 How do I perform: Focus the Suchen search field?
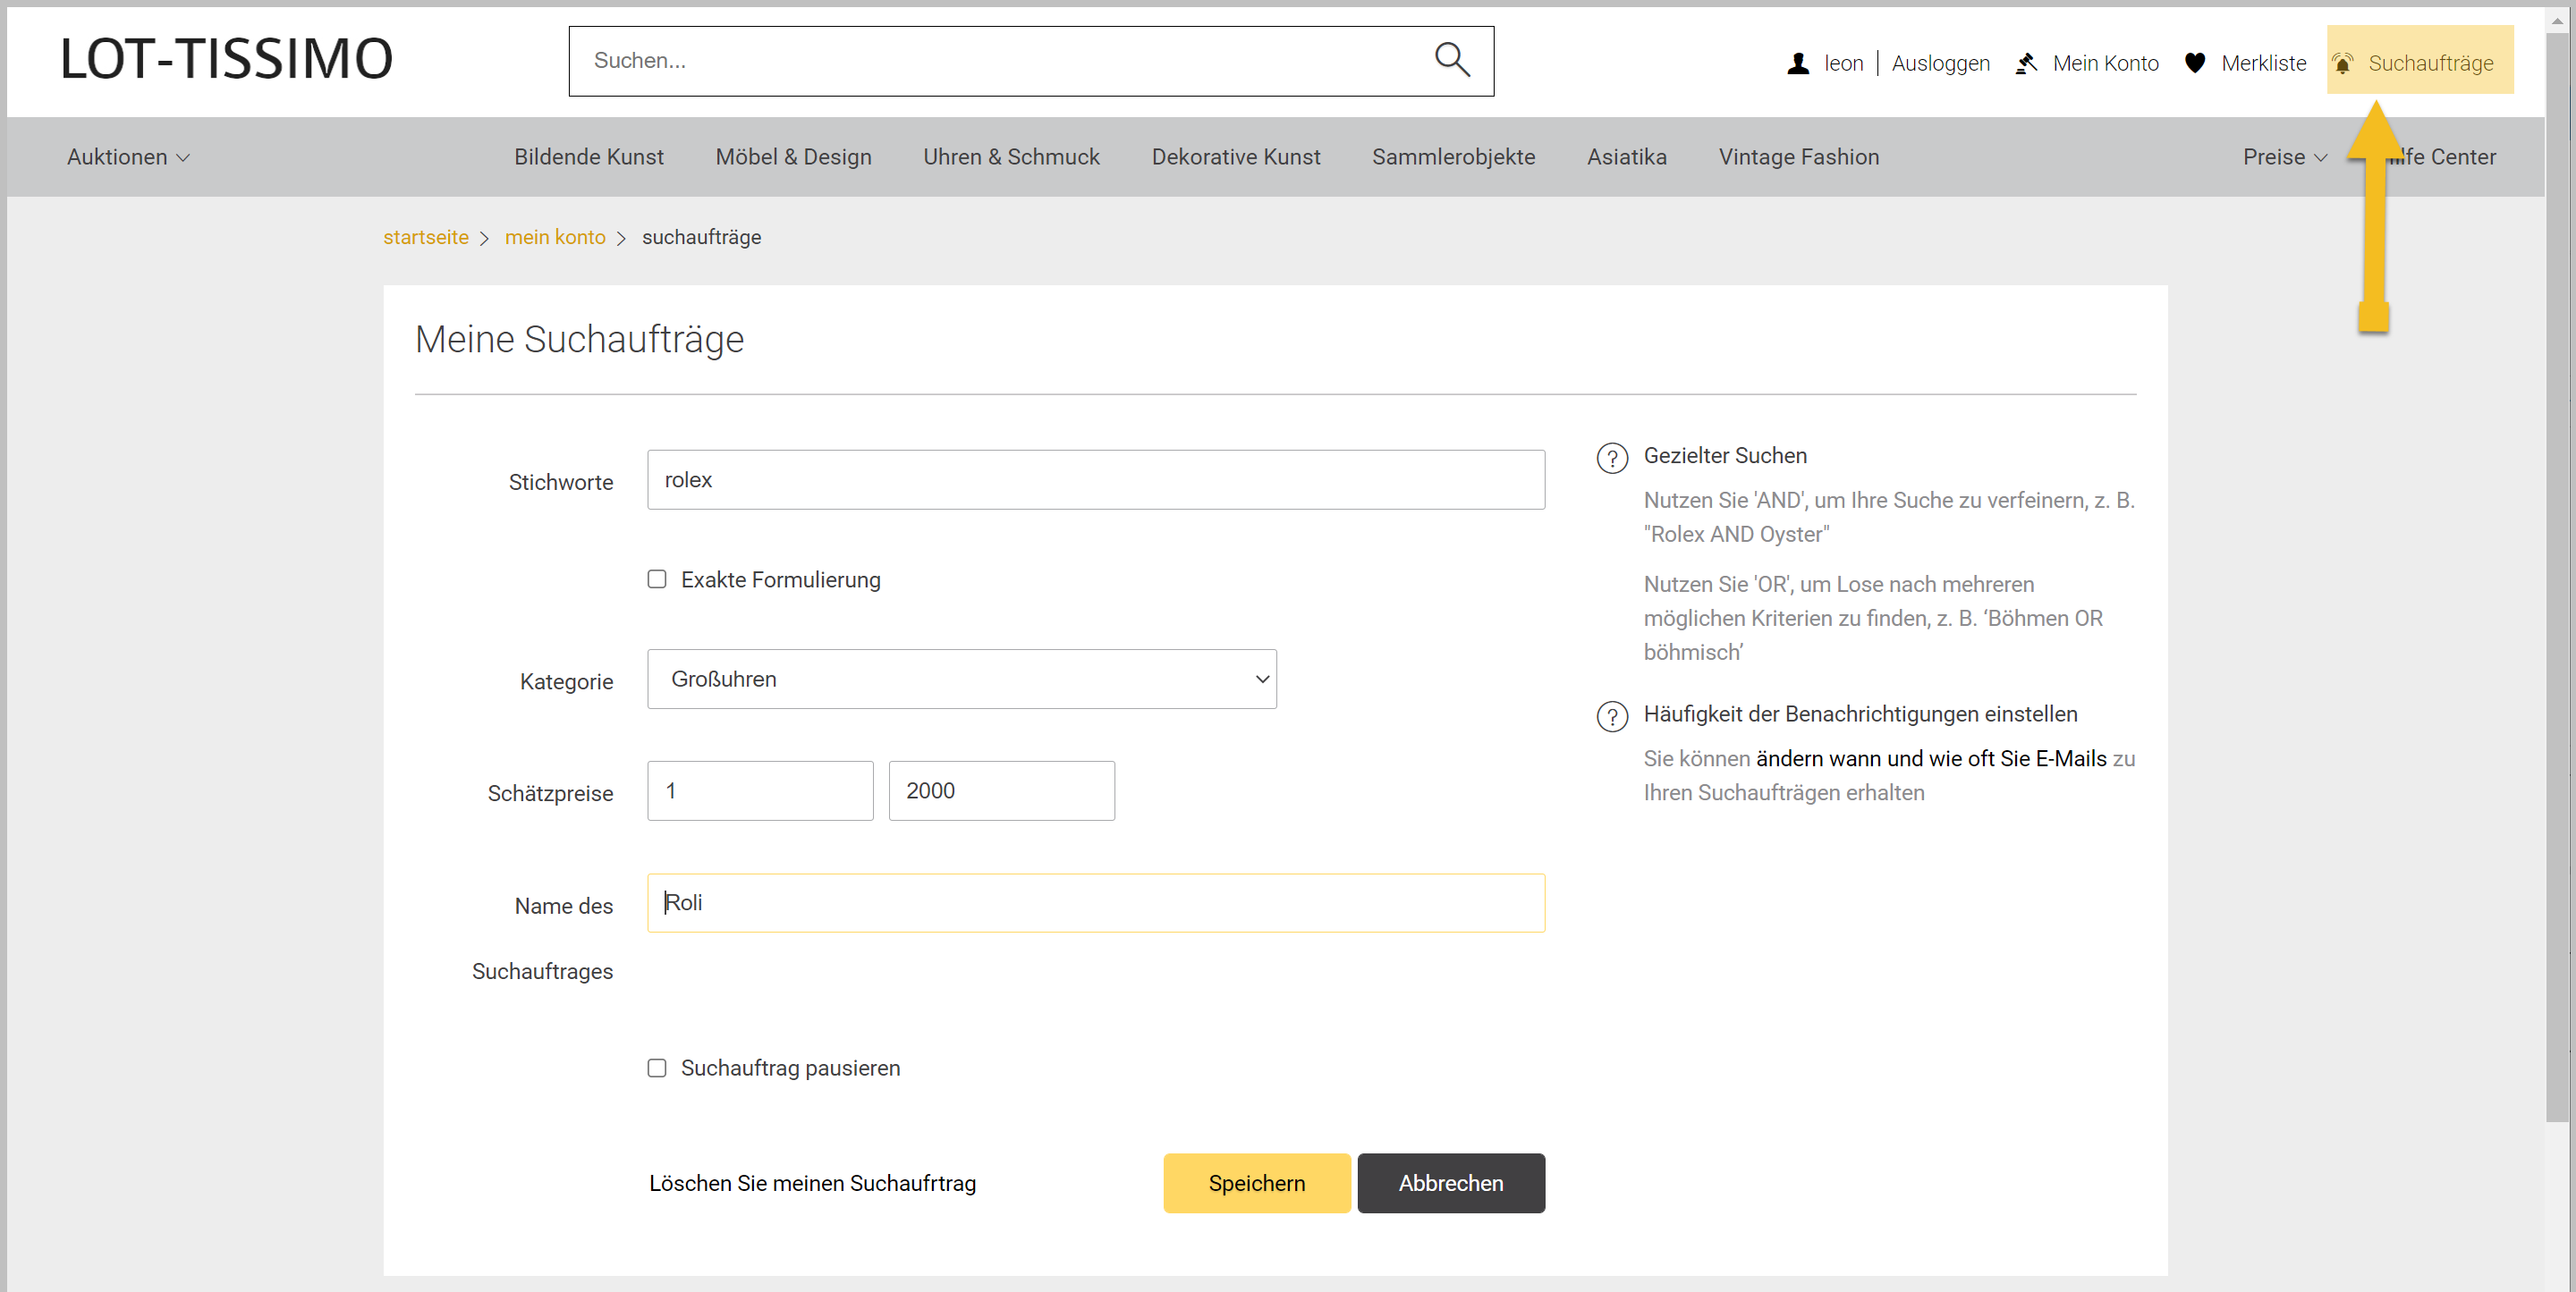(1000, 61)
